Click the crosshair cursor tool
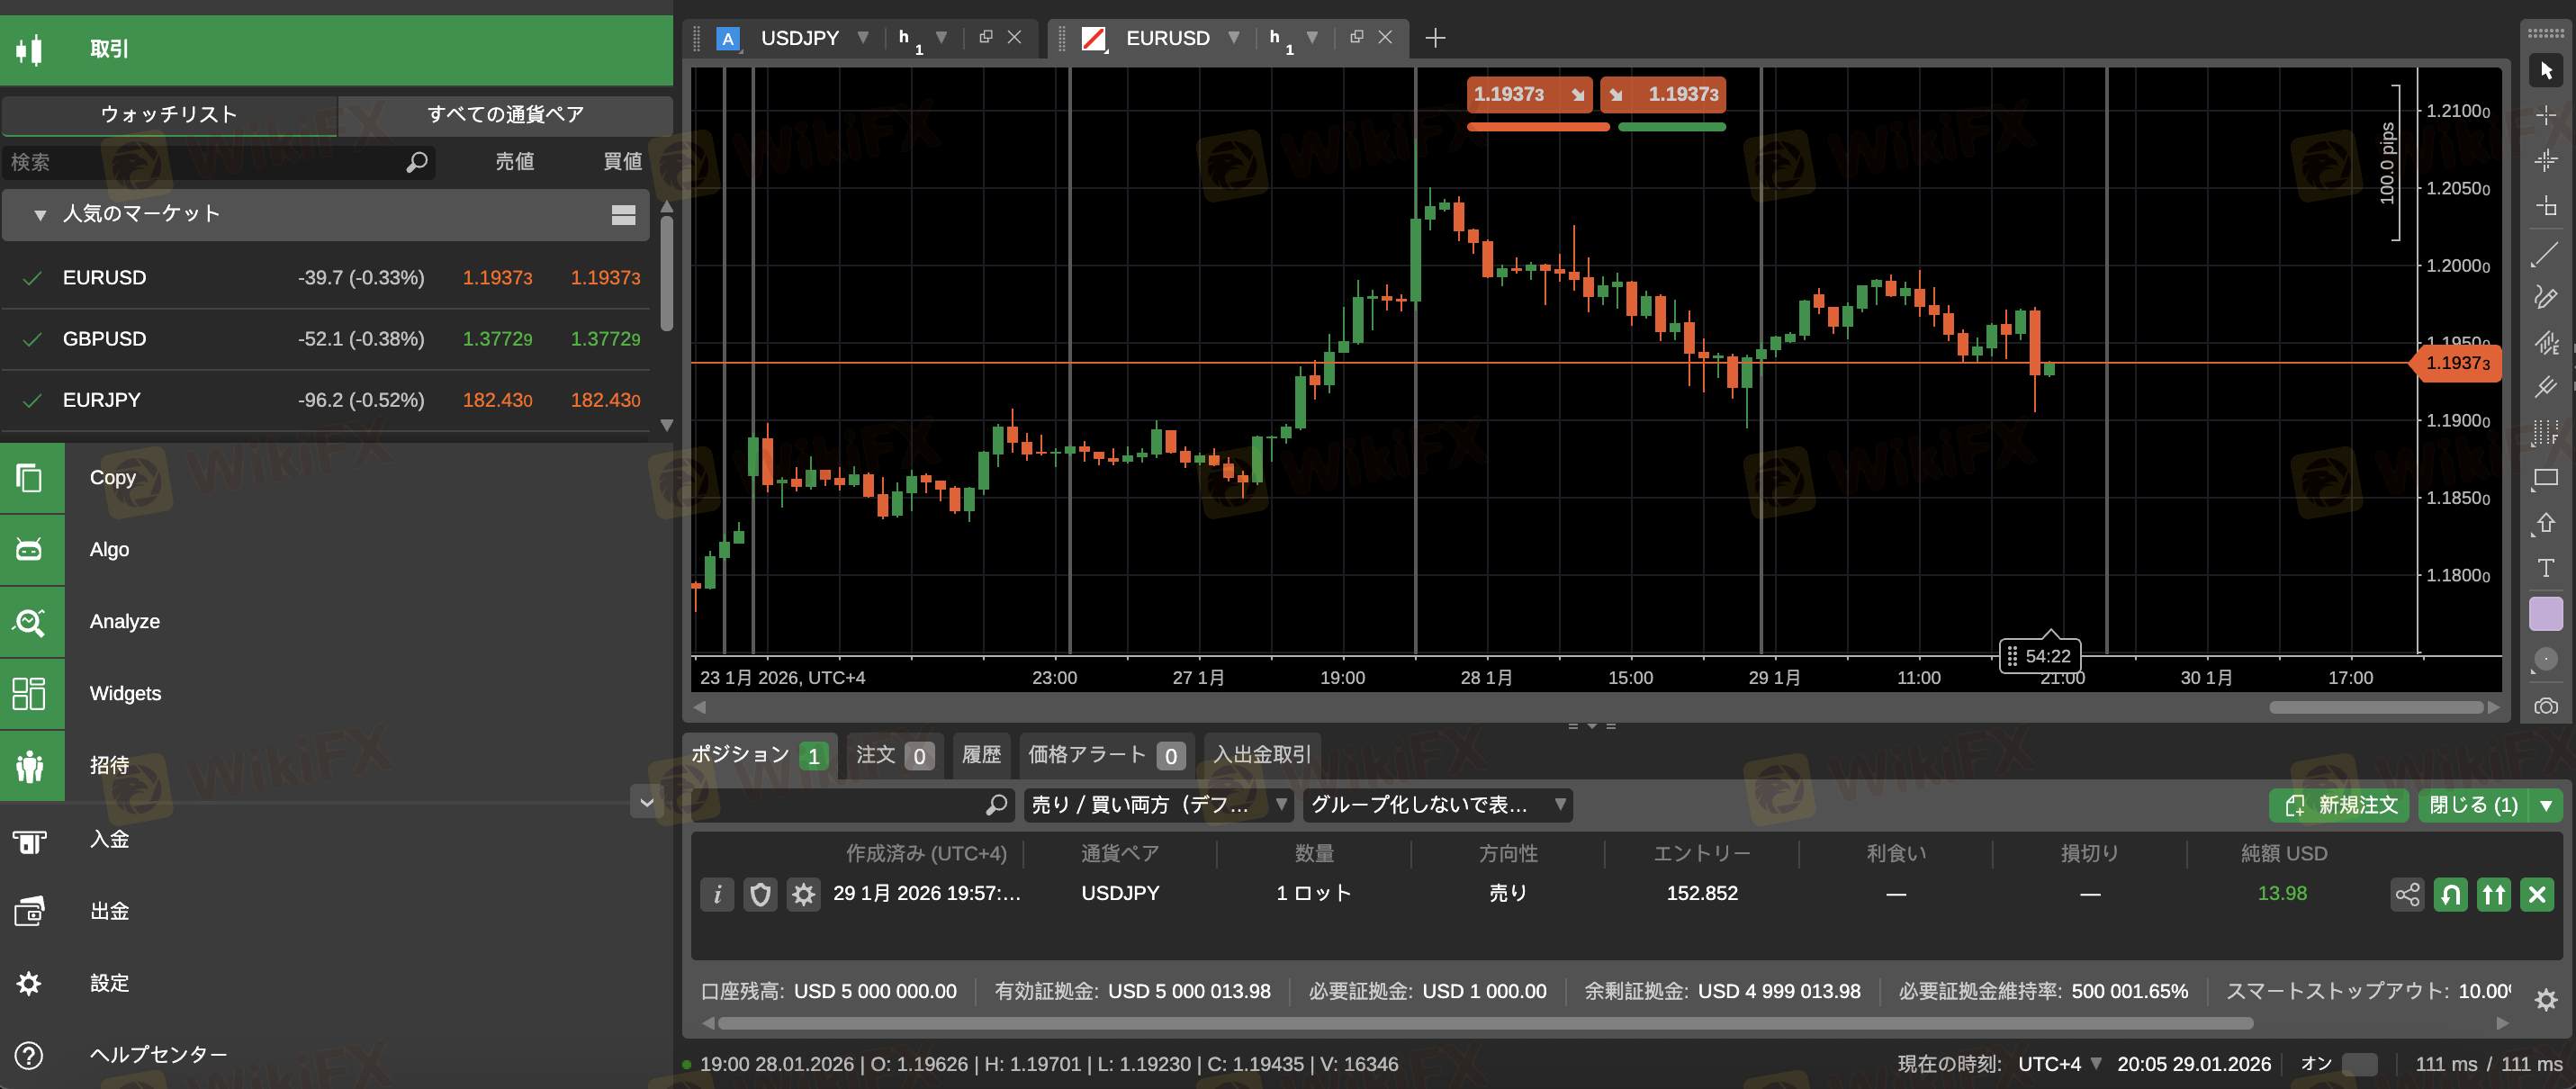The height and width of the screenshot is (1089, 2576). 2545,116
